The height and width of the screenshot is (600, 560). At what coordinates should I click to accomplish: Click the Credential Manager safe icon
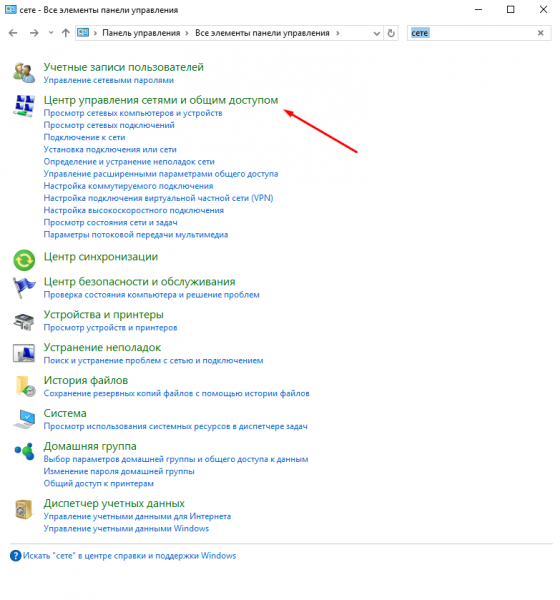point(24,509)
